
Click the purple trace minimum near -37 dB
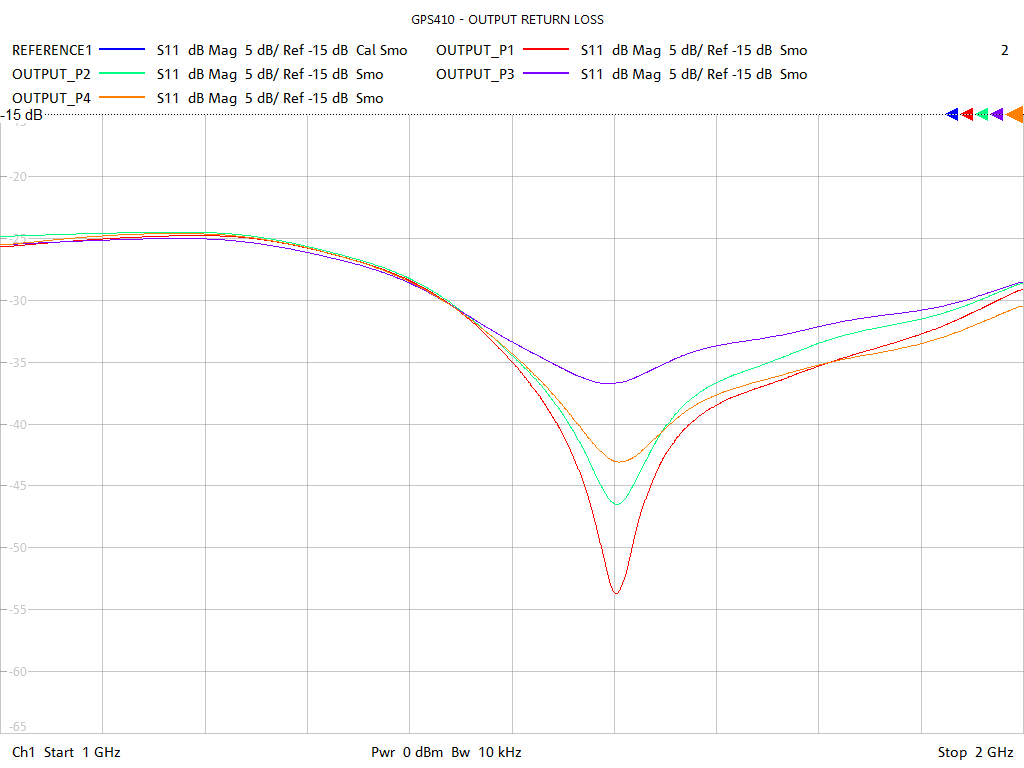click(610, 383)
